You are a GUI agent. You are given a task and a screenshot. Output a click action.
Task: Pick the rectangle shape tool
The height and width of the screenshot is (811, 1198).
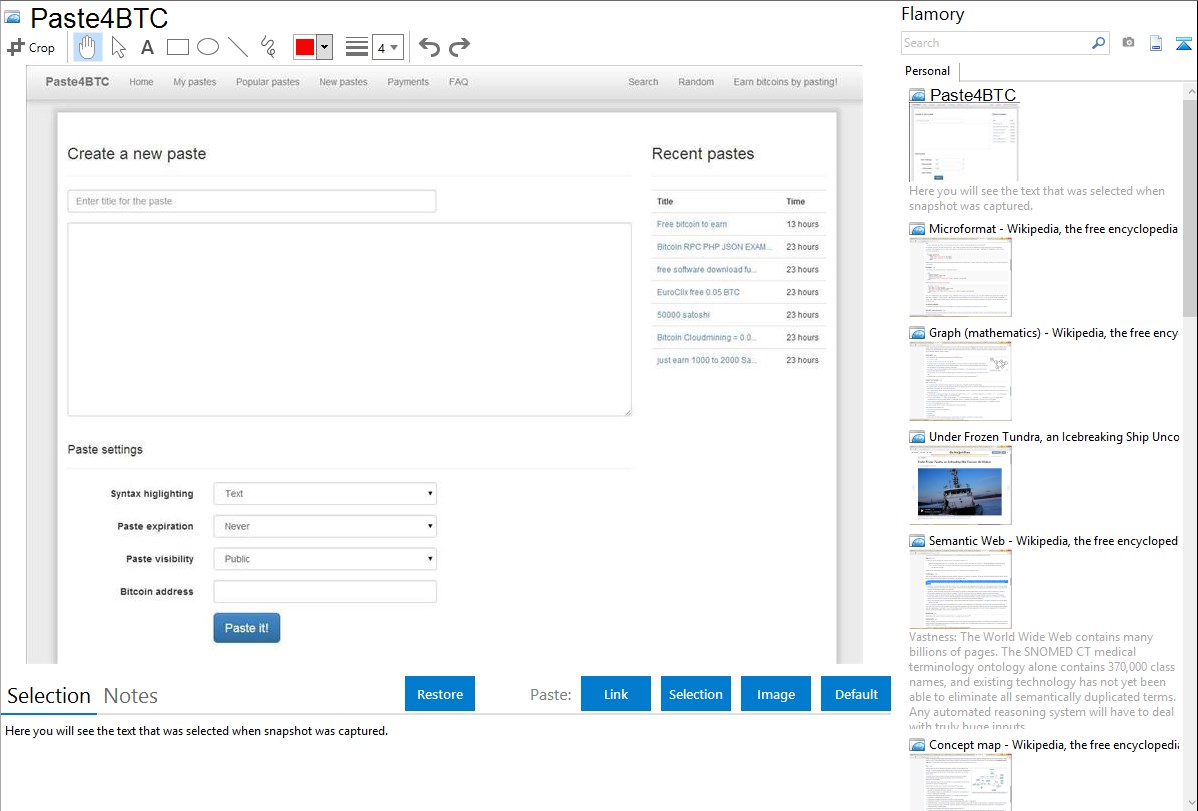178,47
